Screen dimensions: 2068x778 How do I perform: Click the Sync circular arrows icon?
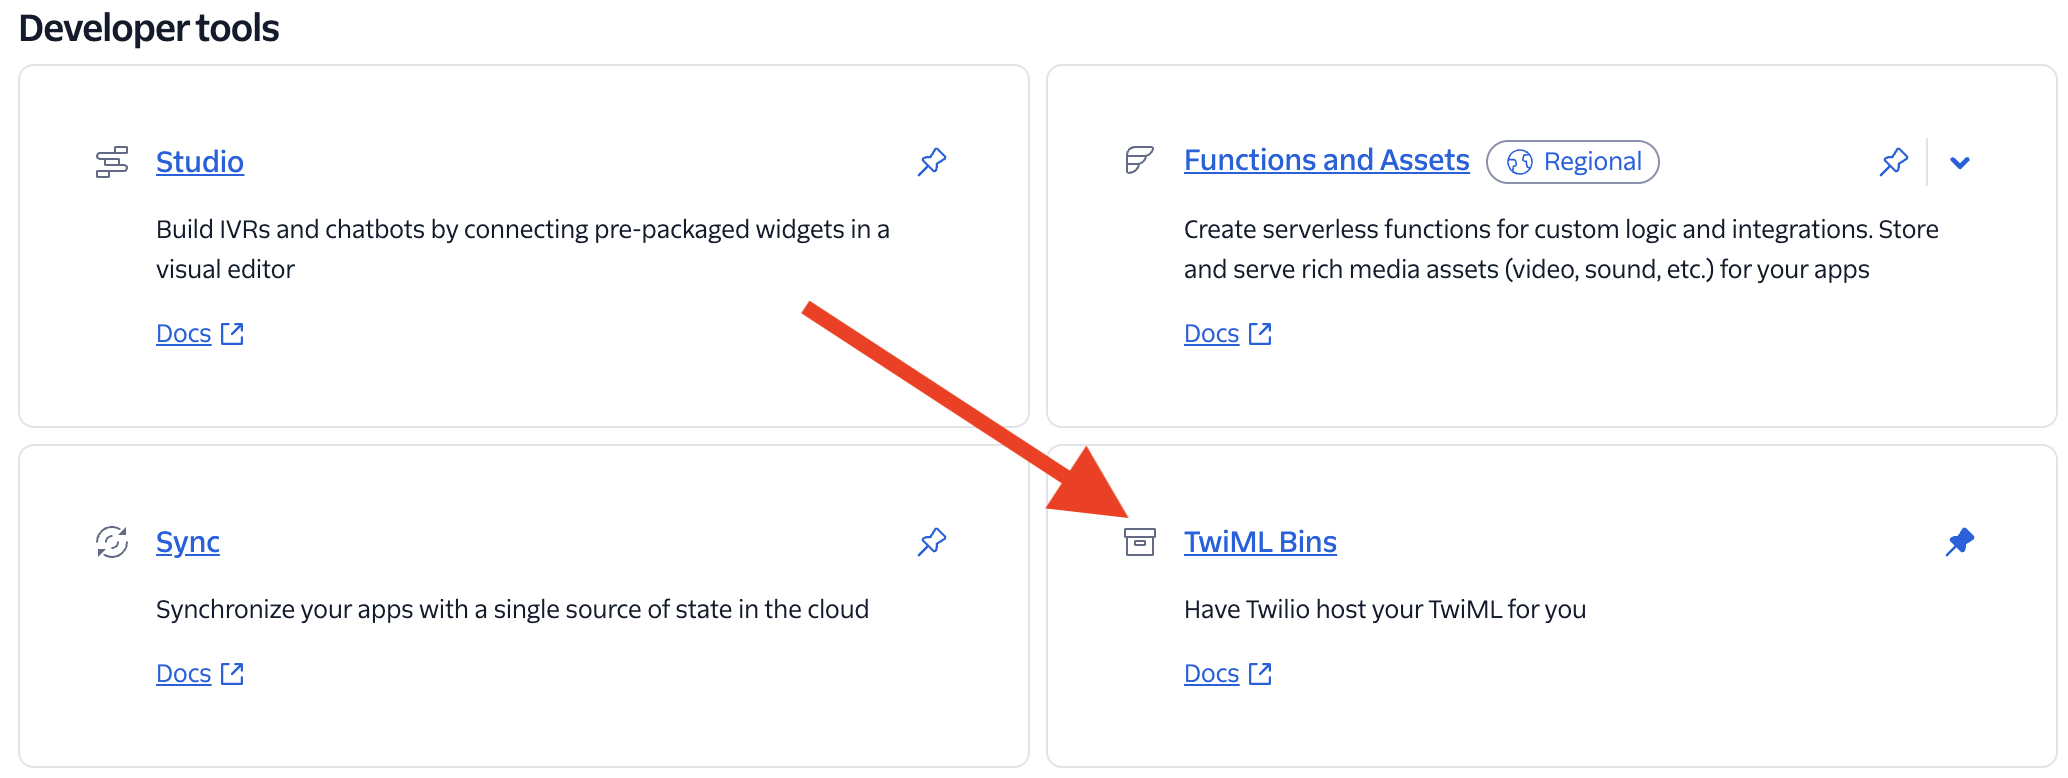(x=112, y=542)
